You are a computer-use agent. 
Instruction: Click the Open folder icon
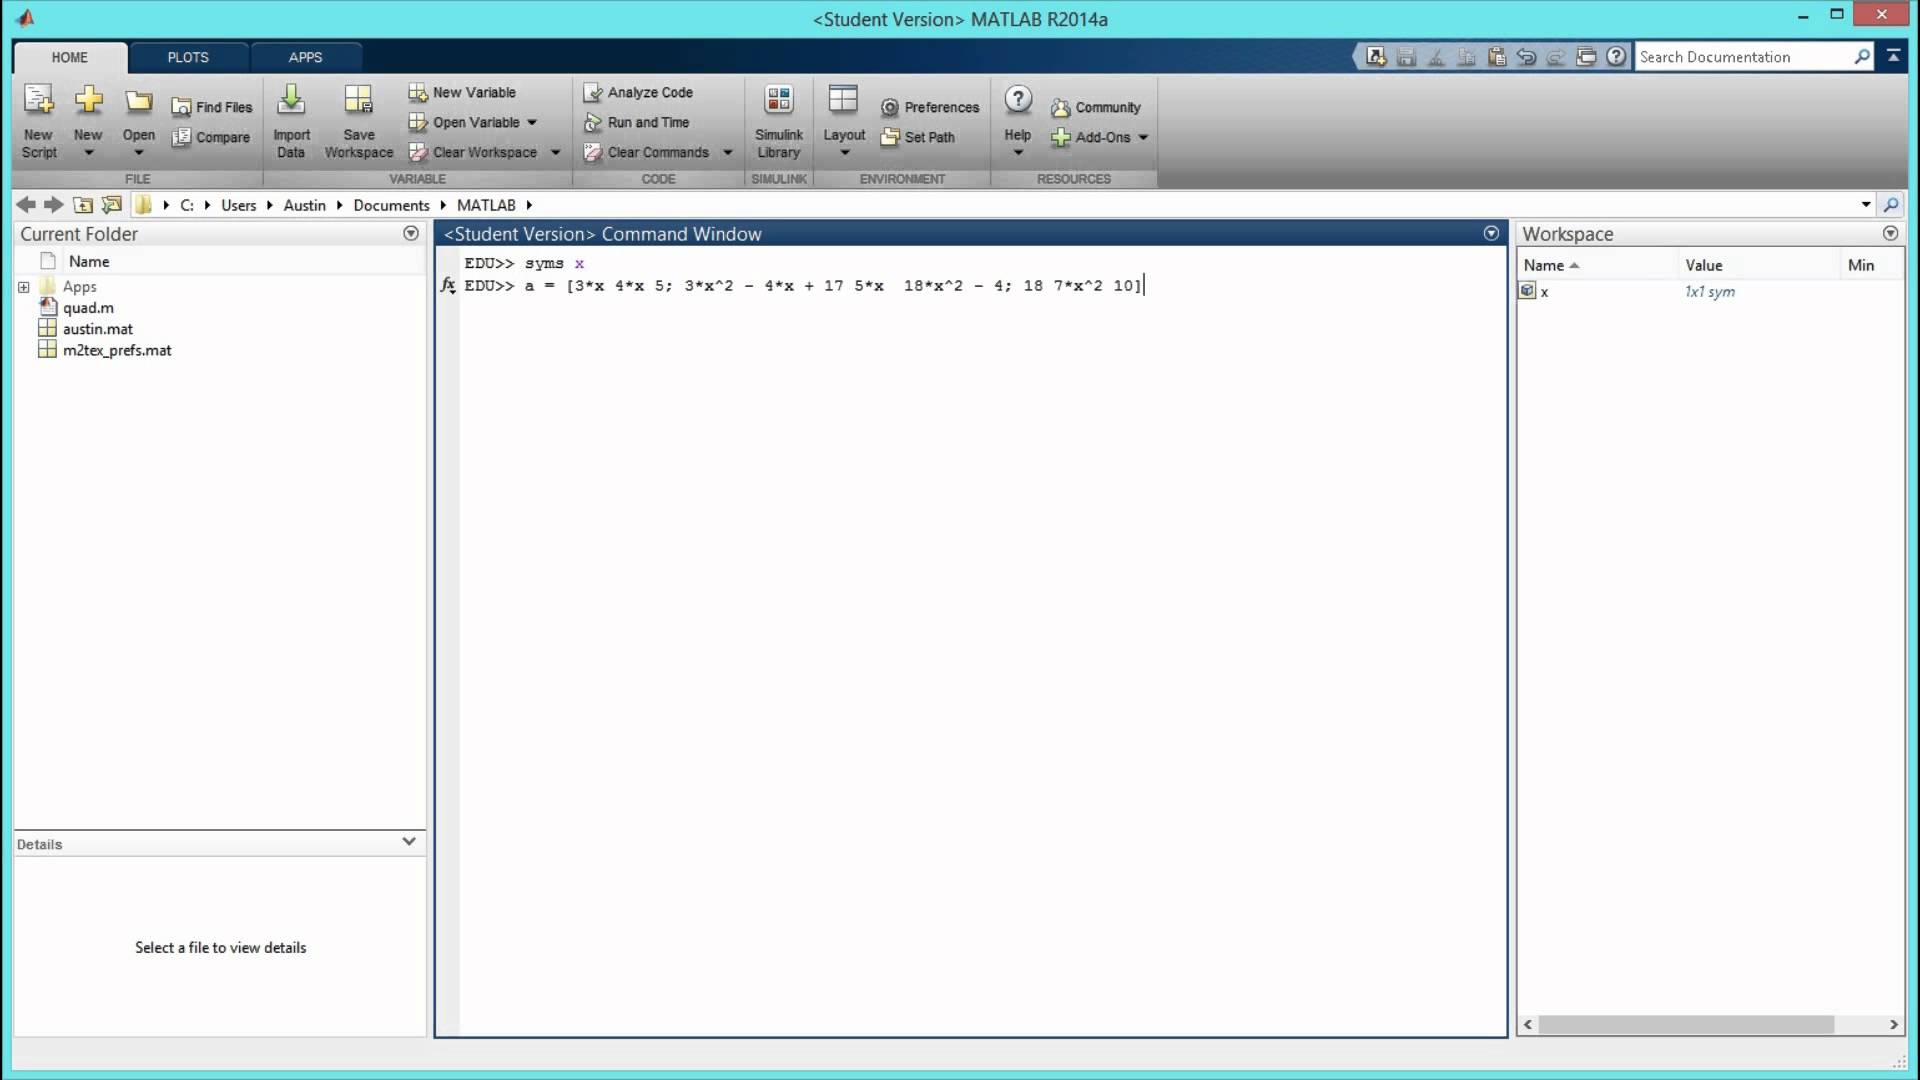(138, 101)
